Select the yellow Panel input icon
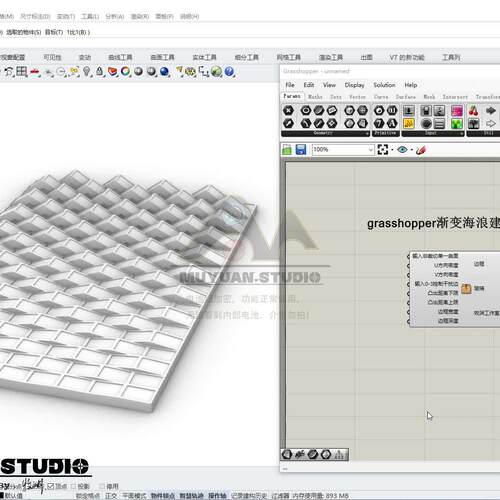Screen dimensions: 500x500 [x=409, y=124]
